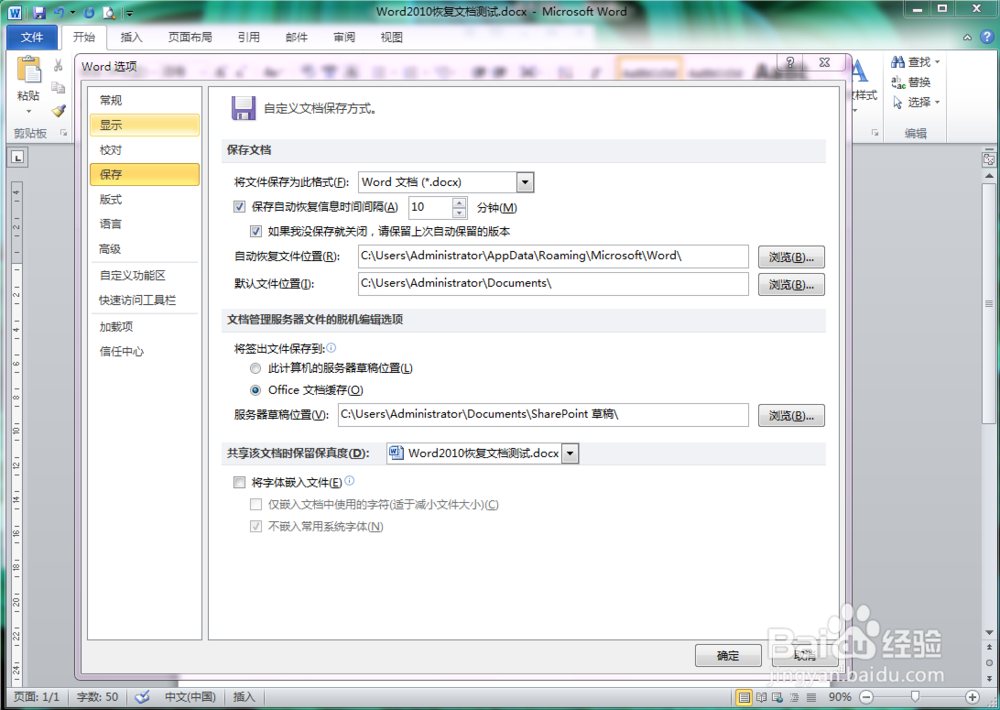Toggle the save AutoRecover interval checkbox
The width and height of the screenshot is (1000, 710).
[x=239, y=207]
